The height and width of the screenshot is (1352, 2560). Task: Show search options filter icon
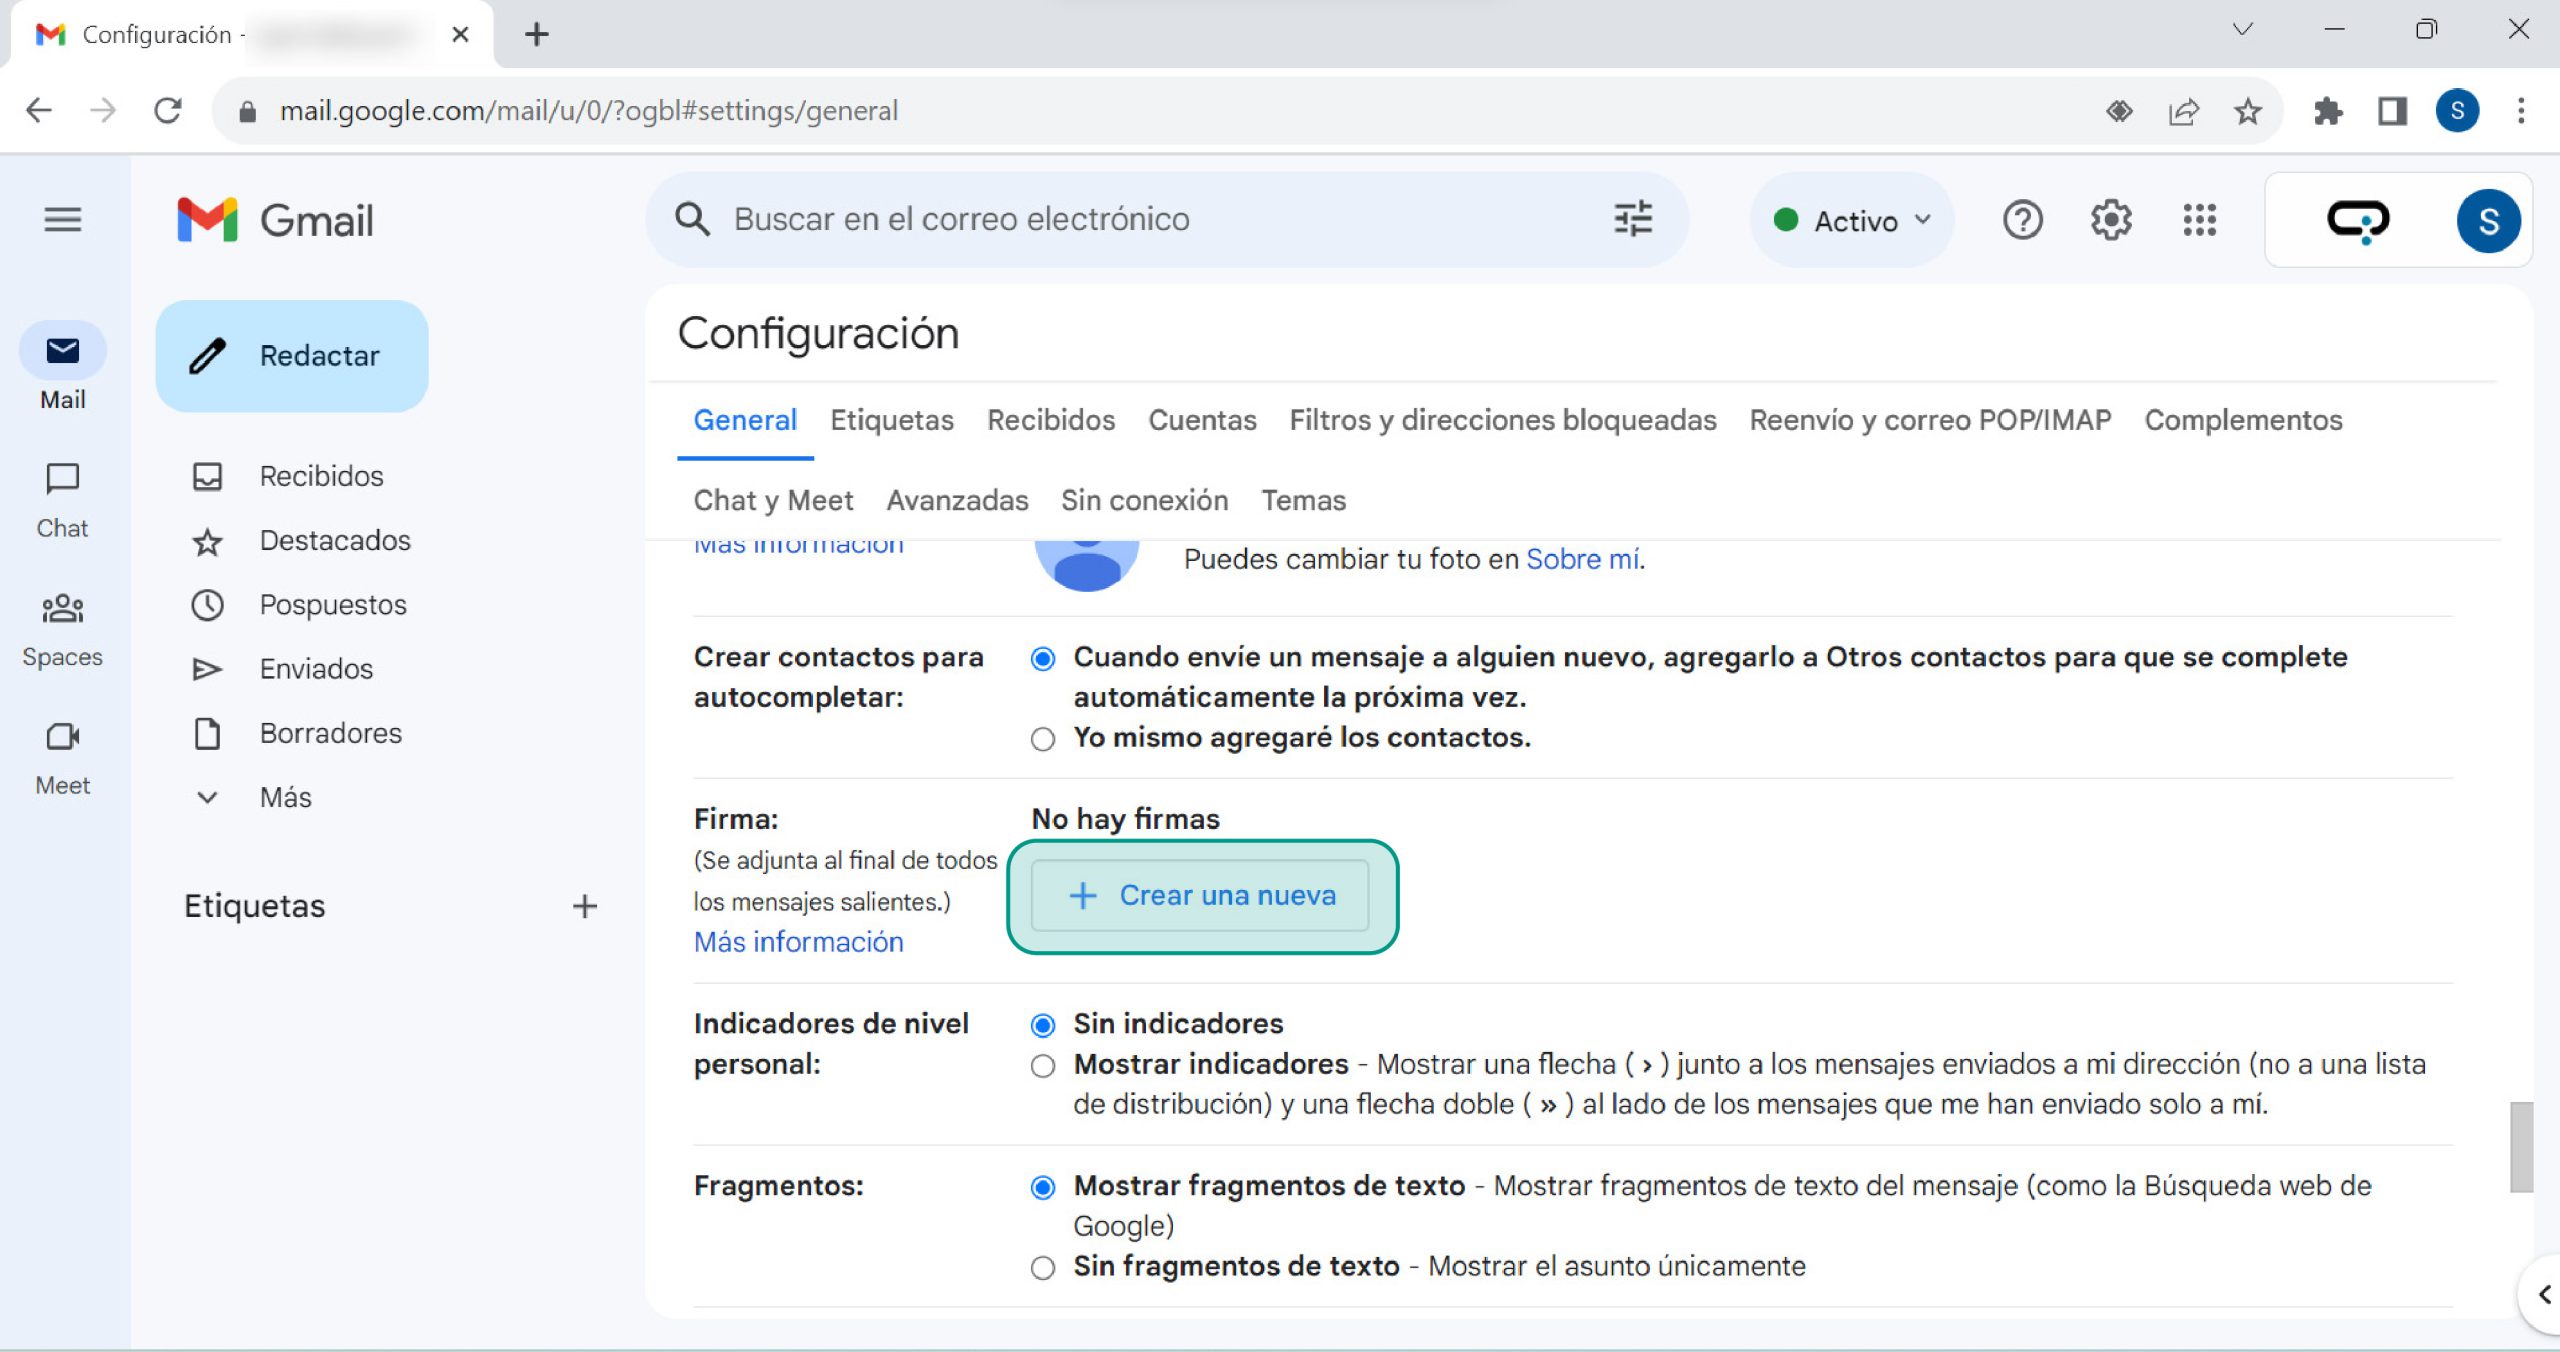point(1633,219)
